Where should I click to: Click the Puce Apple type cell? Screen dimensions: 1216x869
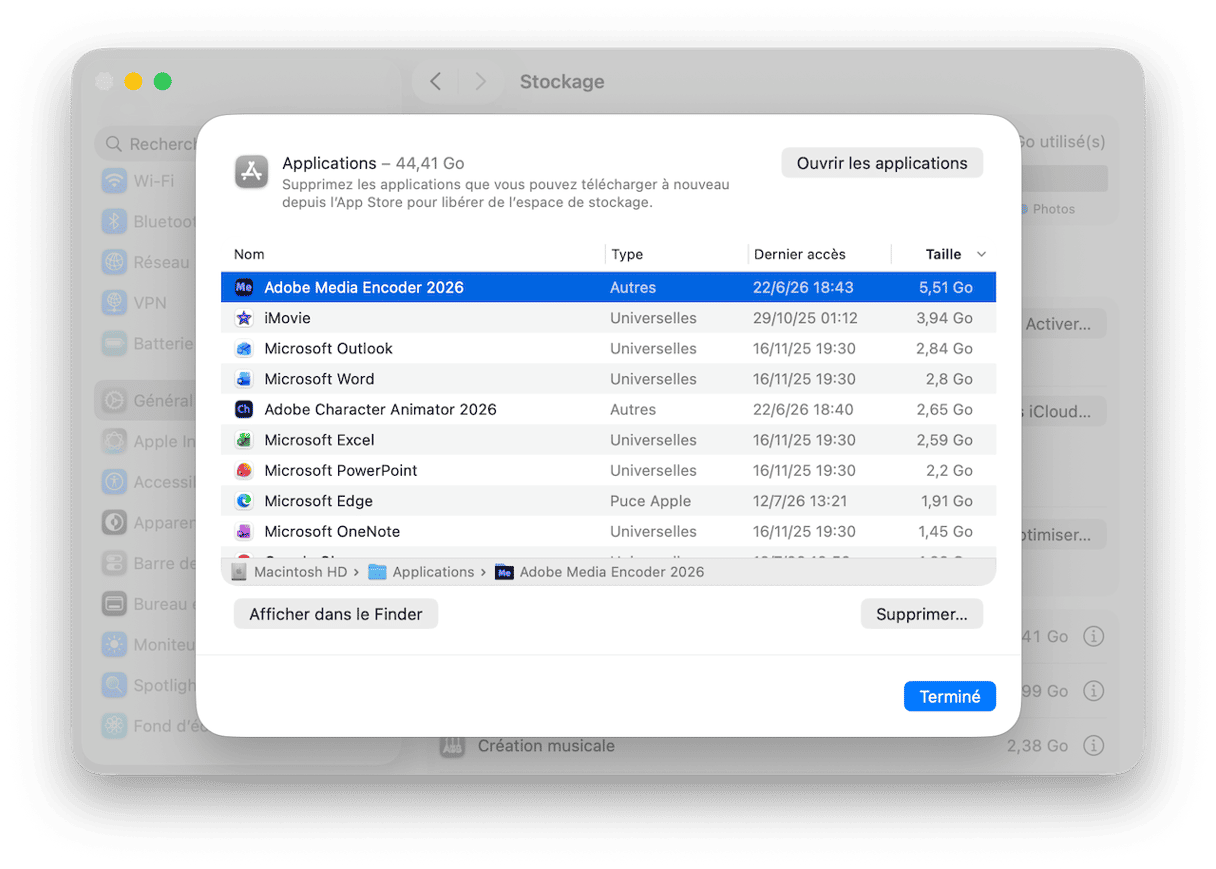(x=650, y=501)
